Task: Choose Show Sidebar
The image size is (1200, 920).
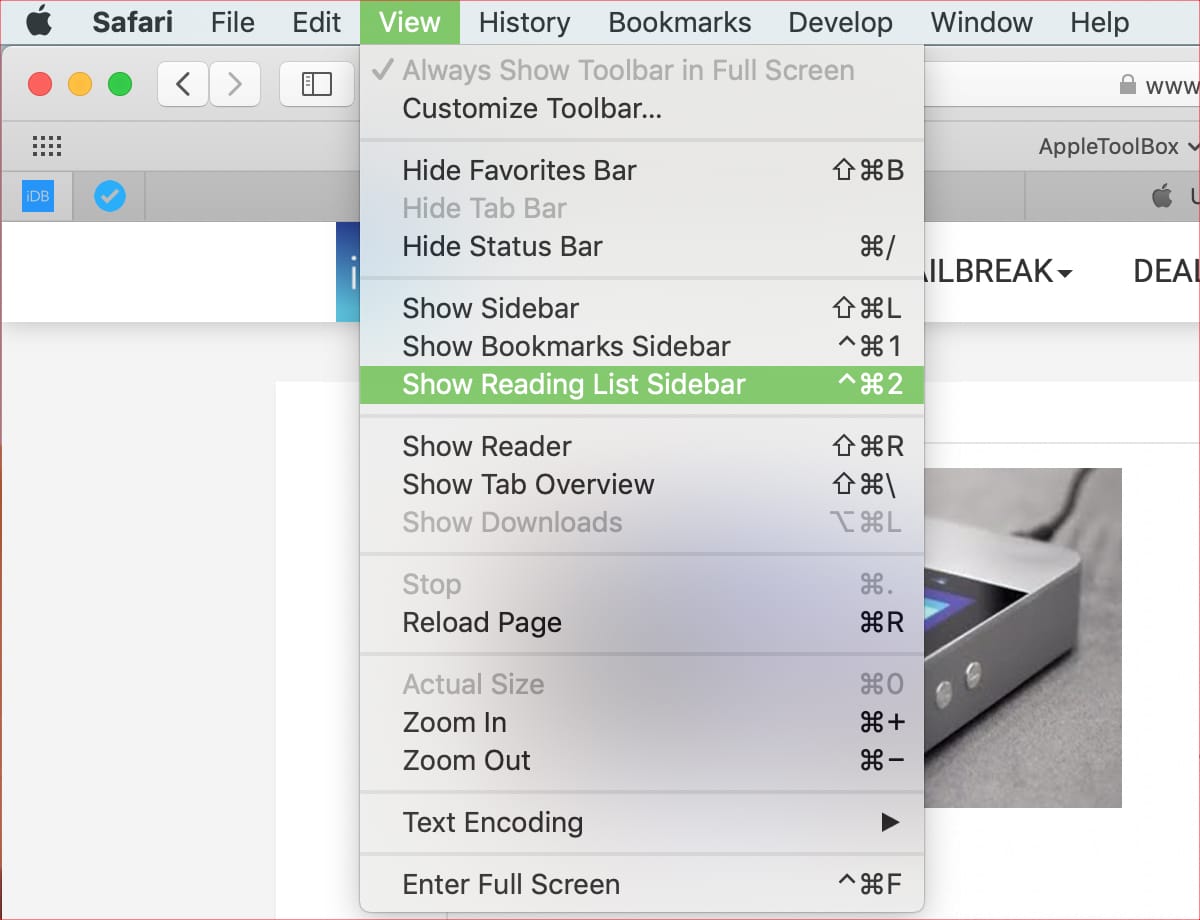Action: 642,308
